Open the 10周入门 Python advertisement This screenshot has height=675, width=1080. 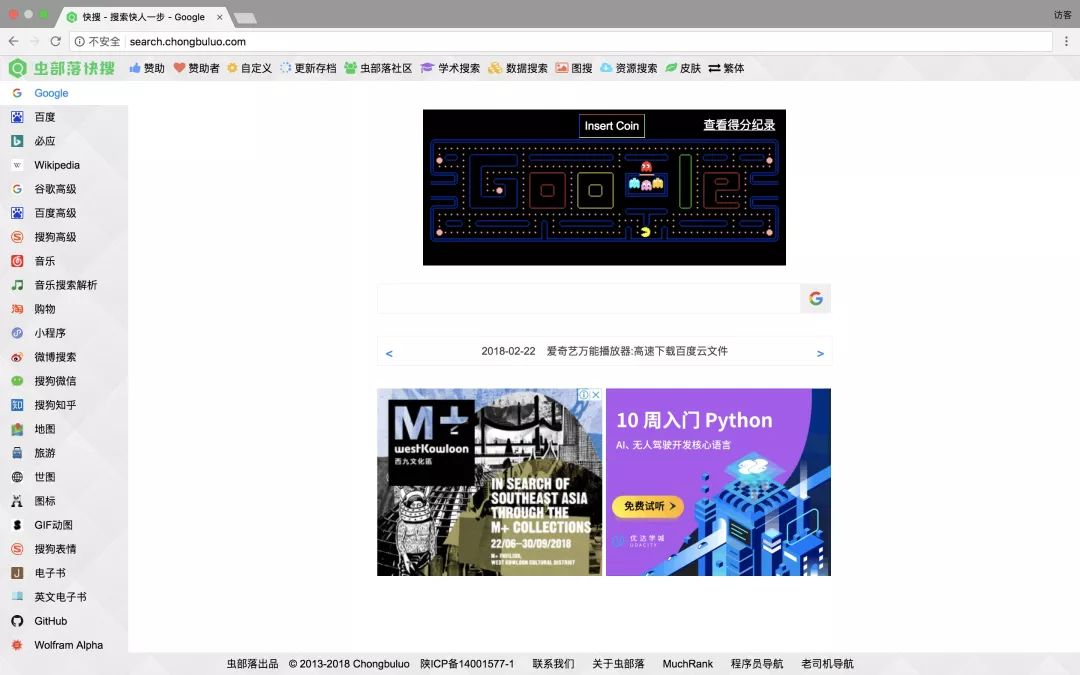click(x=718, y=482)
